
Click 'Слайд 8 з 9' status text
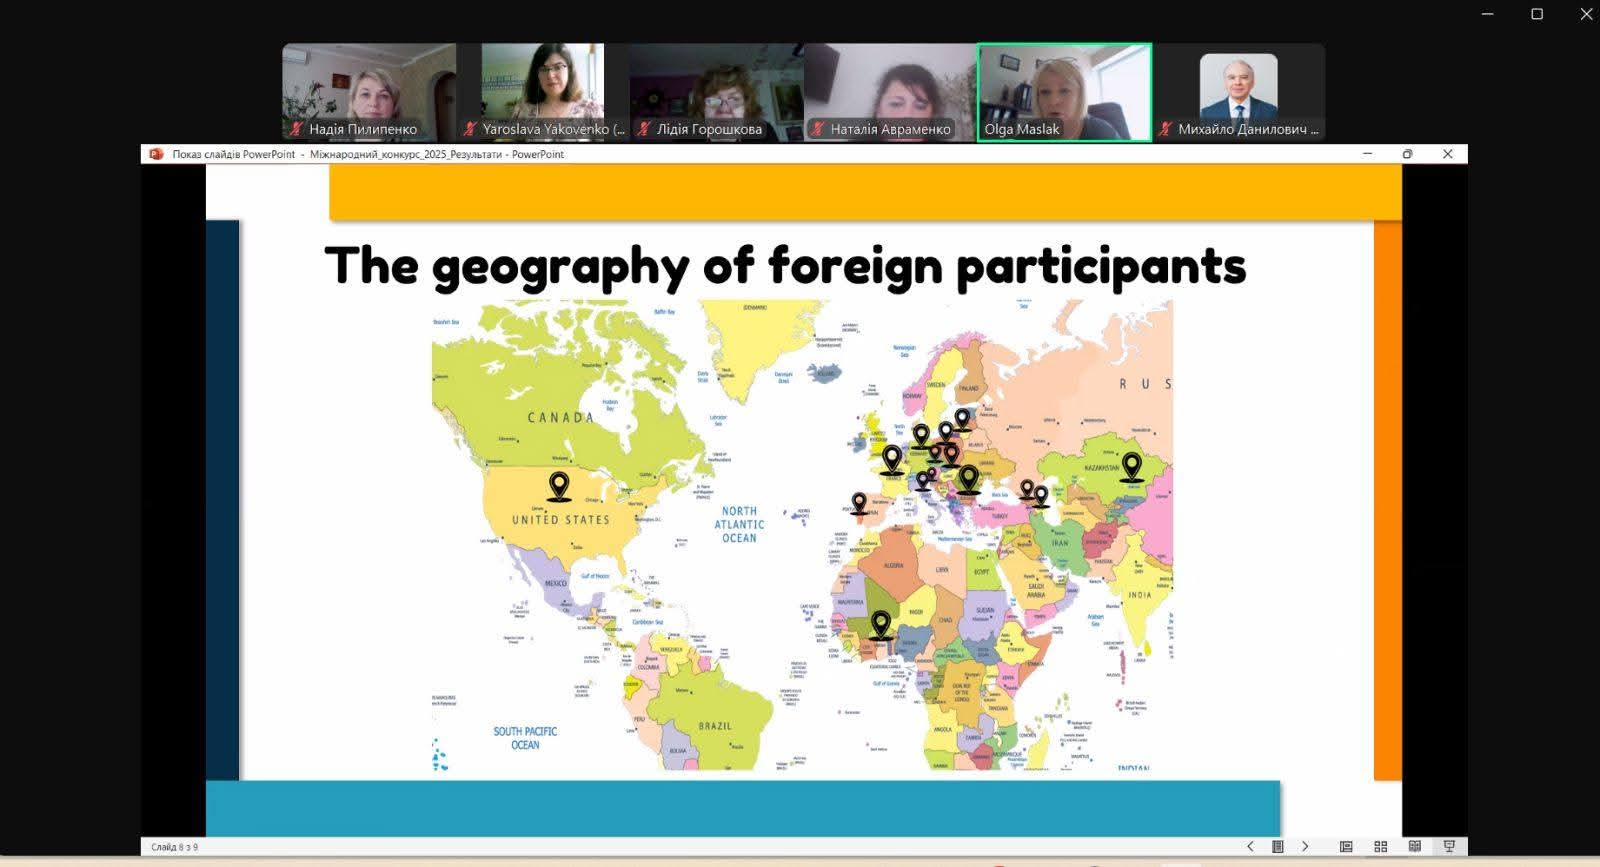pyautogui.click(x=174, y=847)
